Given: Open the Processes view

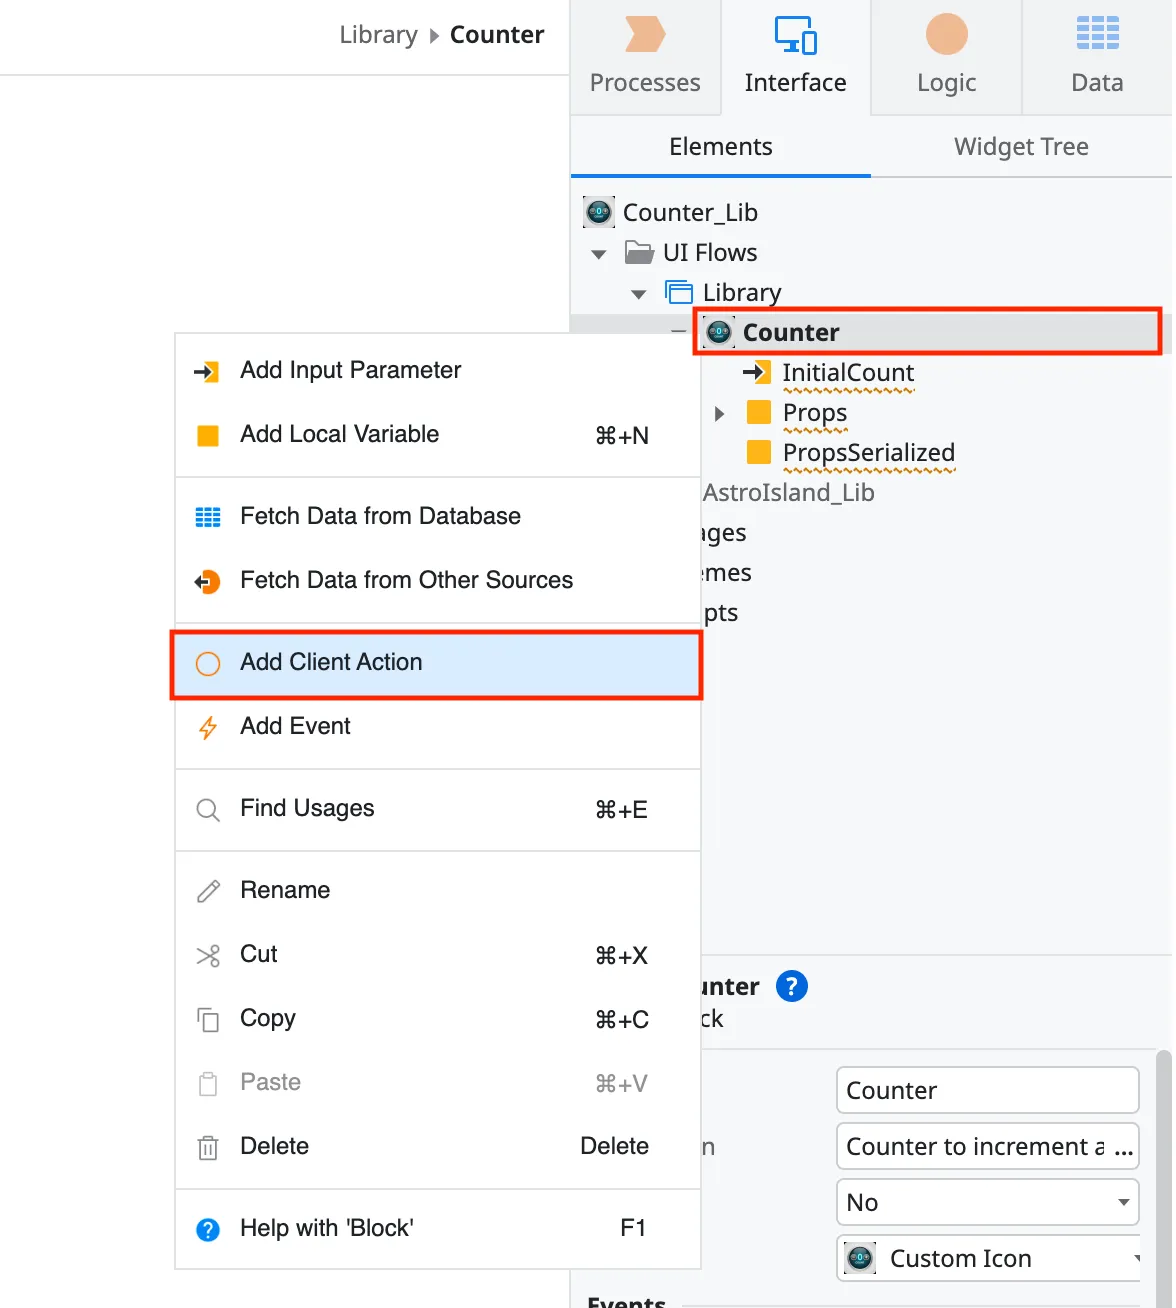Looking at the screenshot, I should pyautogui.click(x=645, y=55).
